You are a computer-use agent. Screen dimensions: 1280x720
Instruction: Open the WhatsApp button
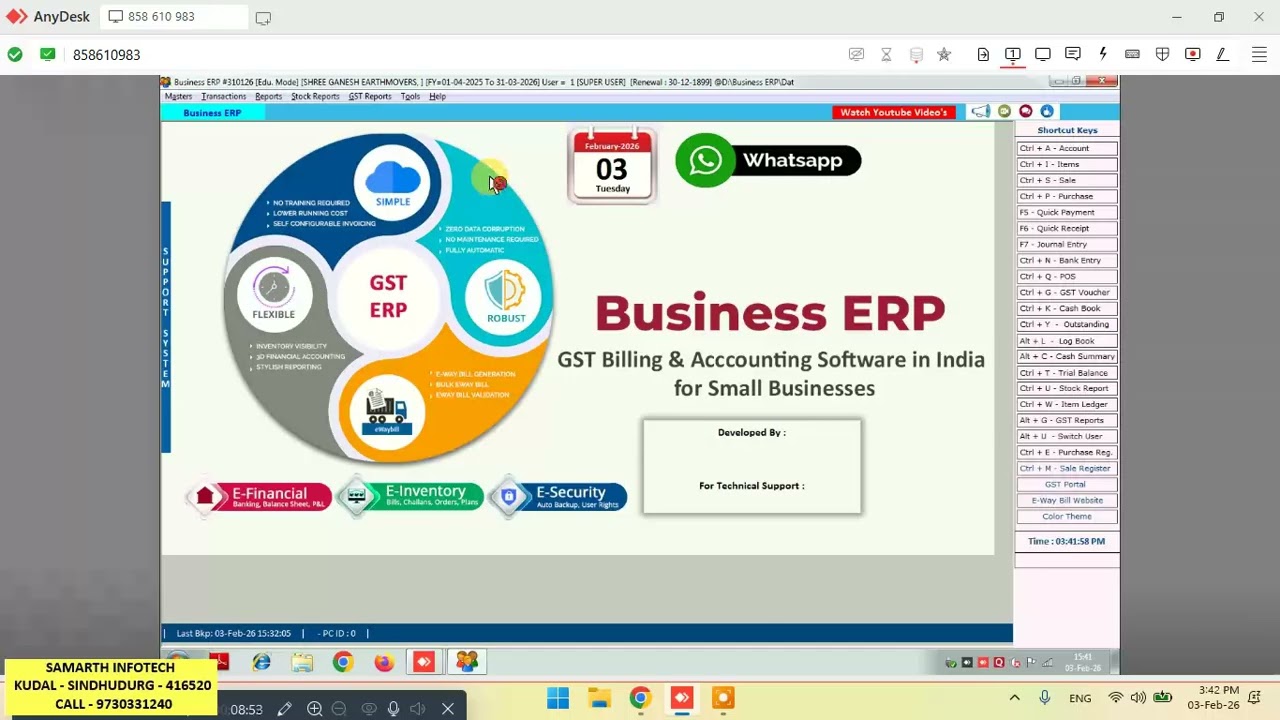768,160
